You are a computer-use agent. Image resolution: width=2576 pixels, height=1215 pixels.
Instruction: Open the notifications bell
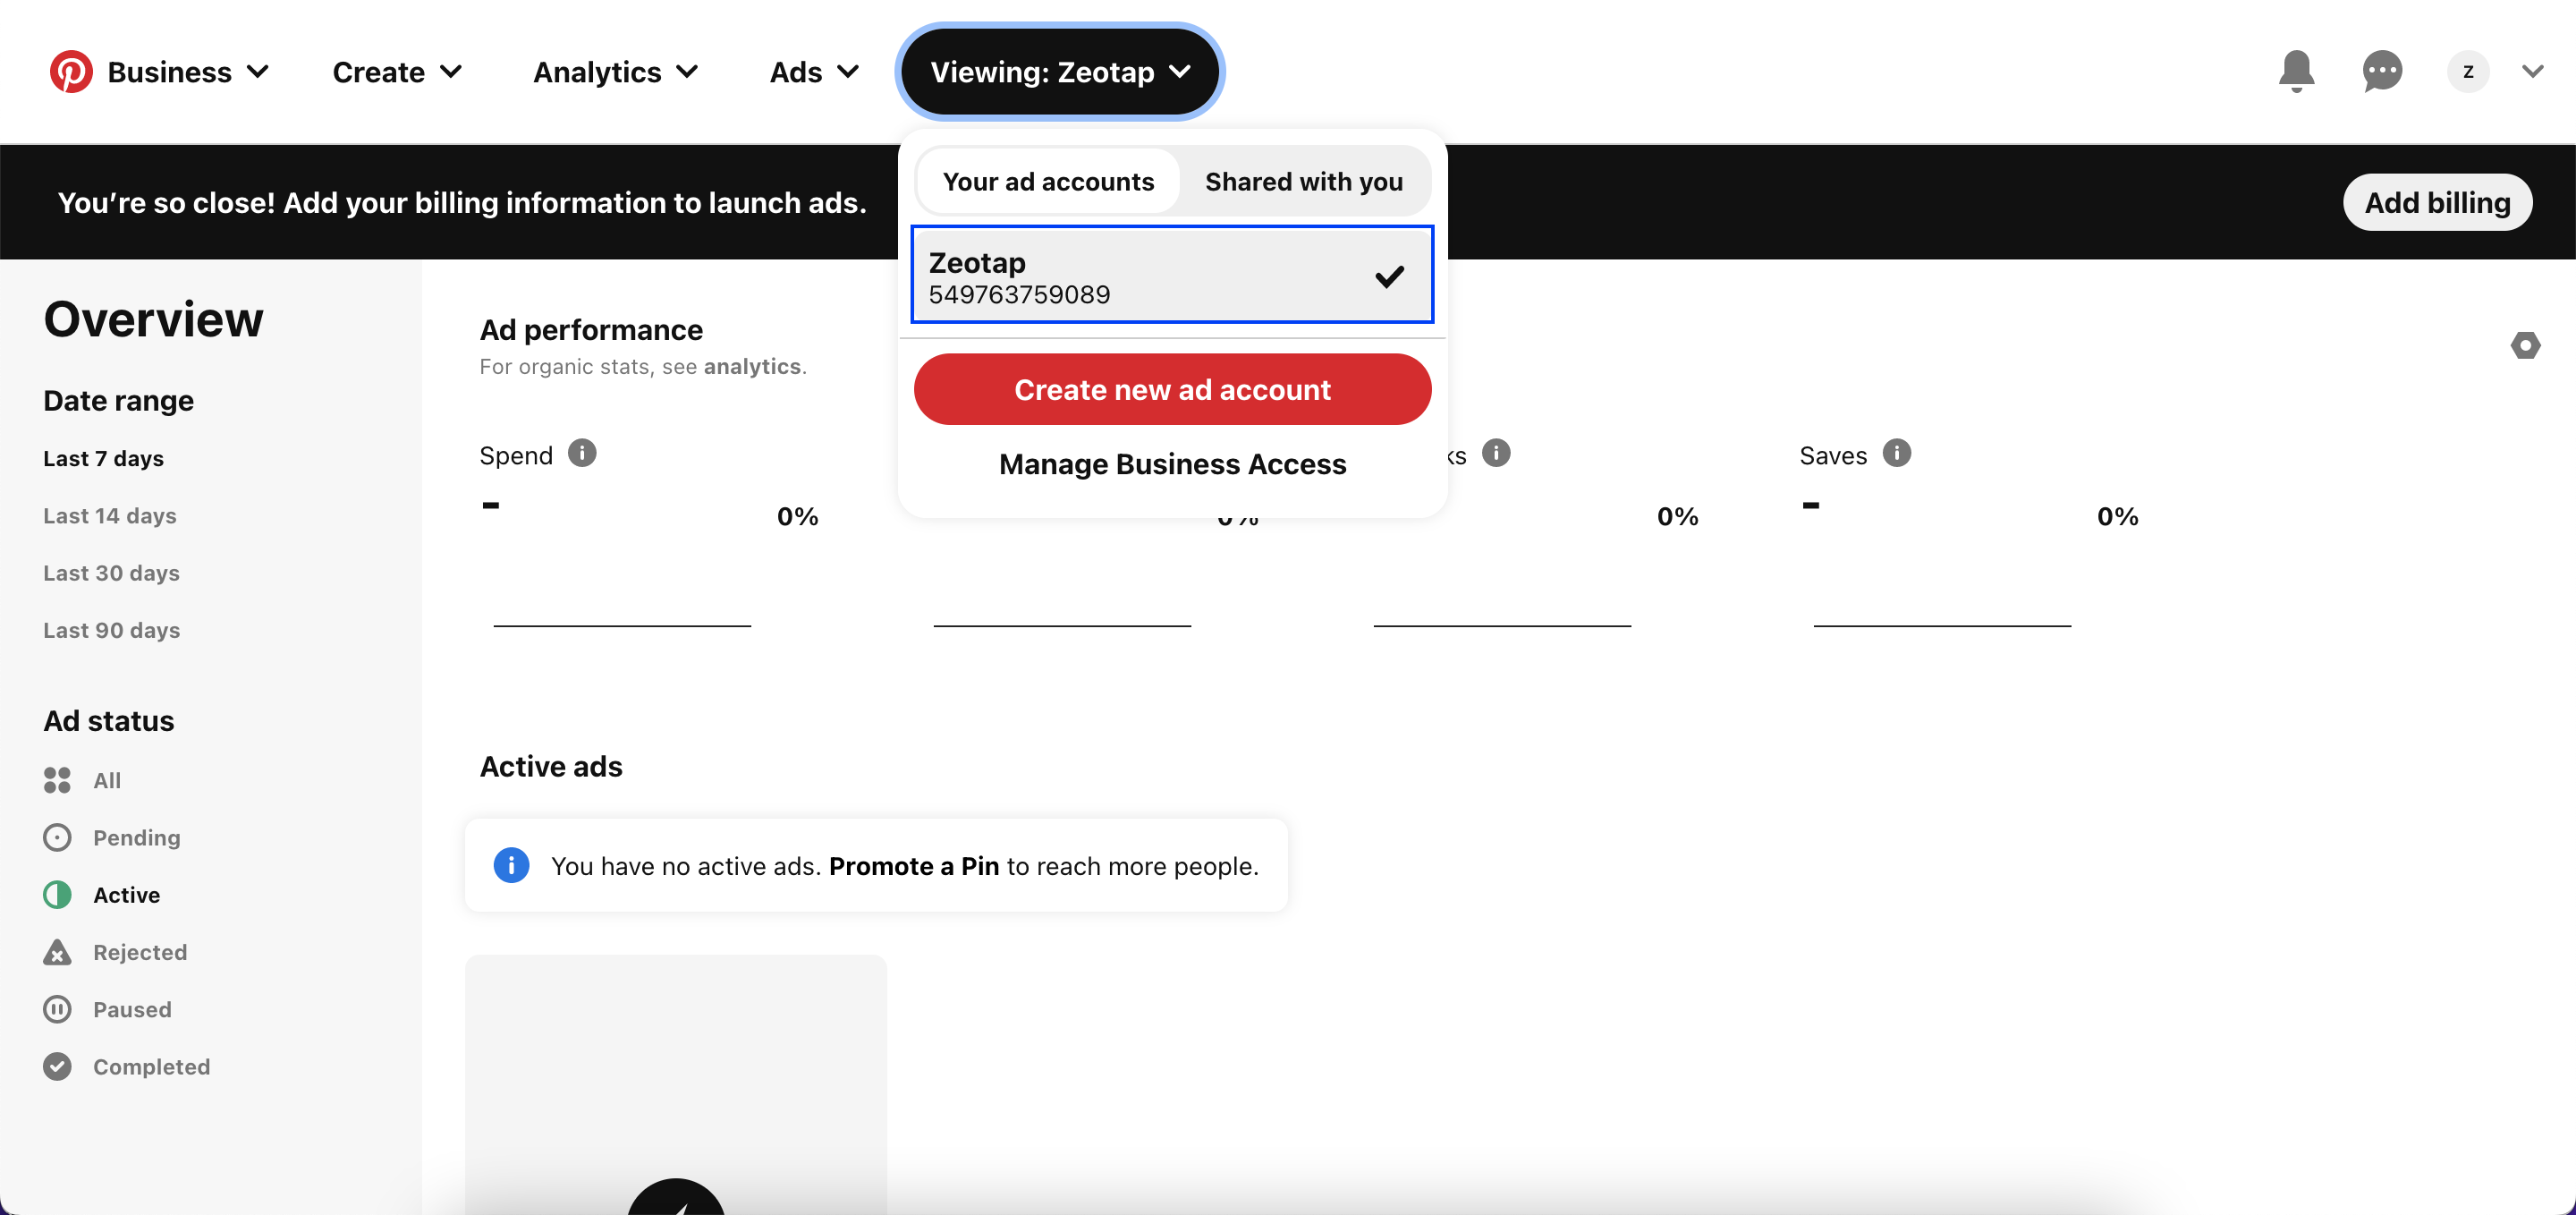coord(2296,72)
